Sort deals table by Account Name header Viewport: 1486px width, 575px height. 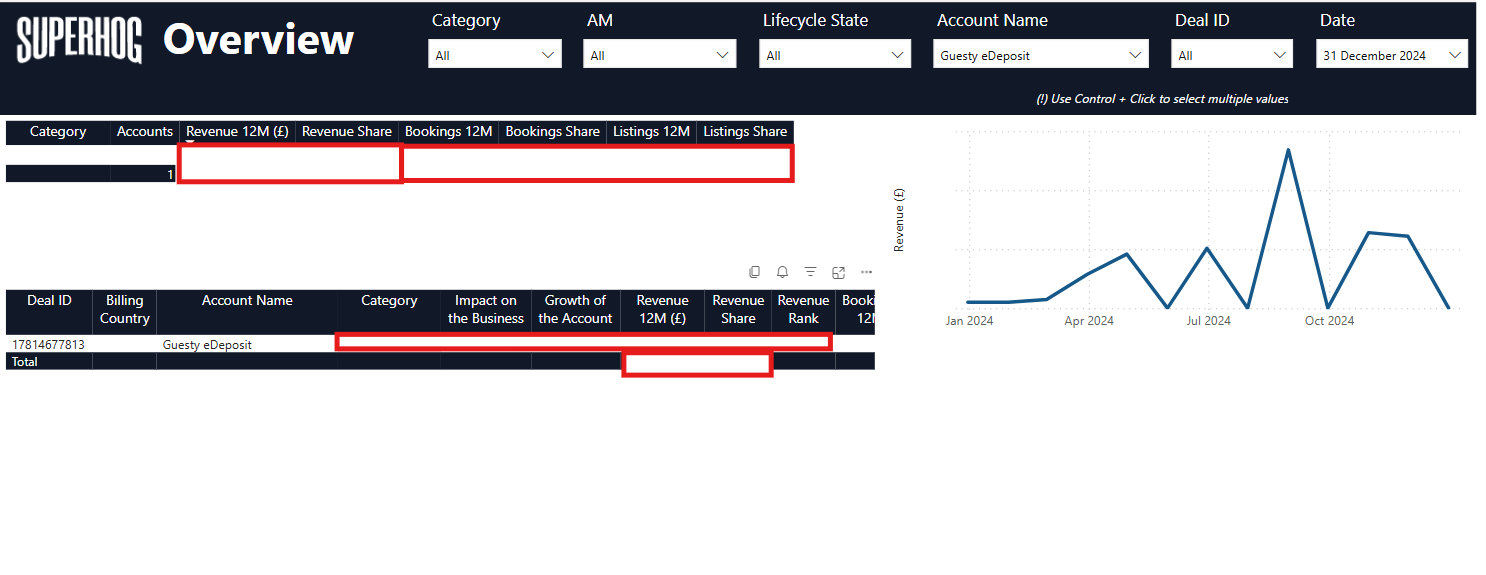(x=247, y=301)
